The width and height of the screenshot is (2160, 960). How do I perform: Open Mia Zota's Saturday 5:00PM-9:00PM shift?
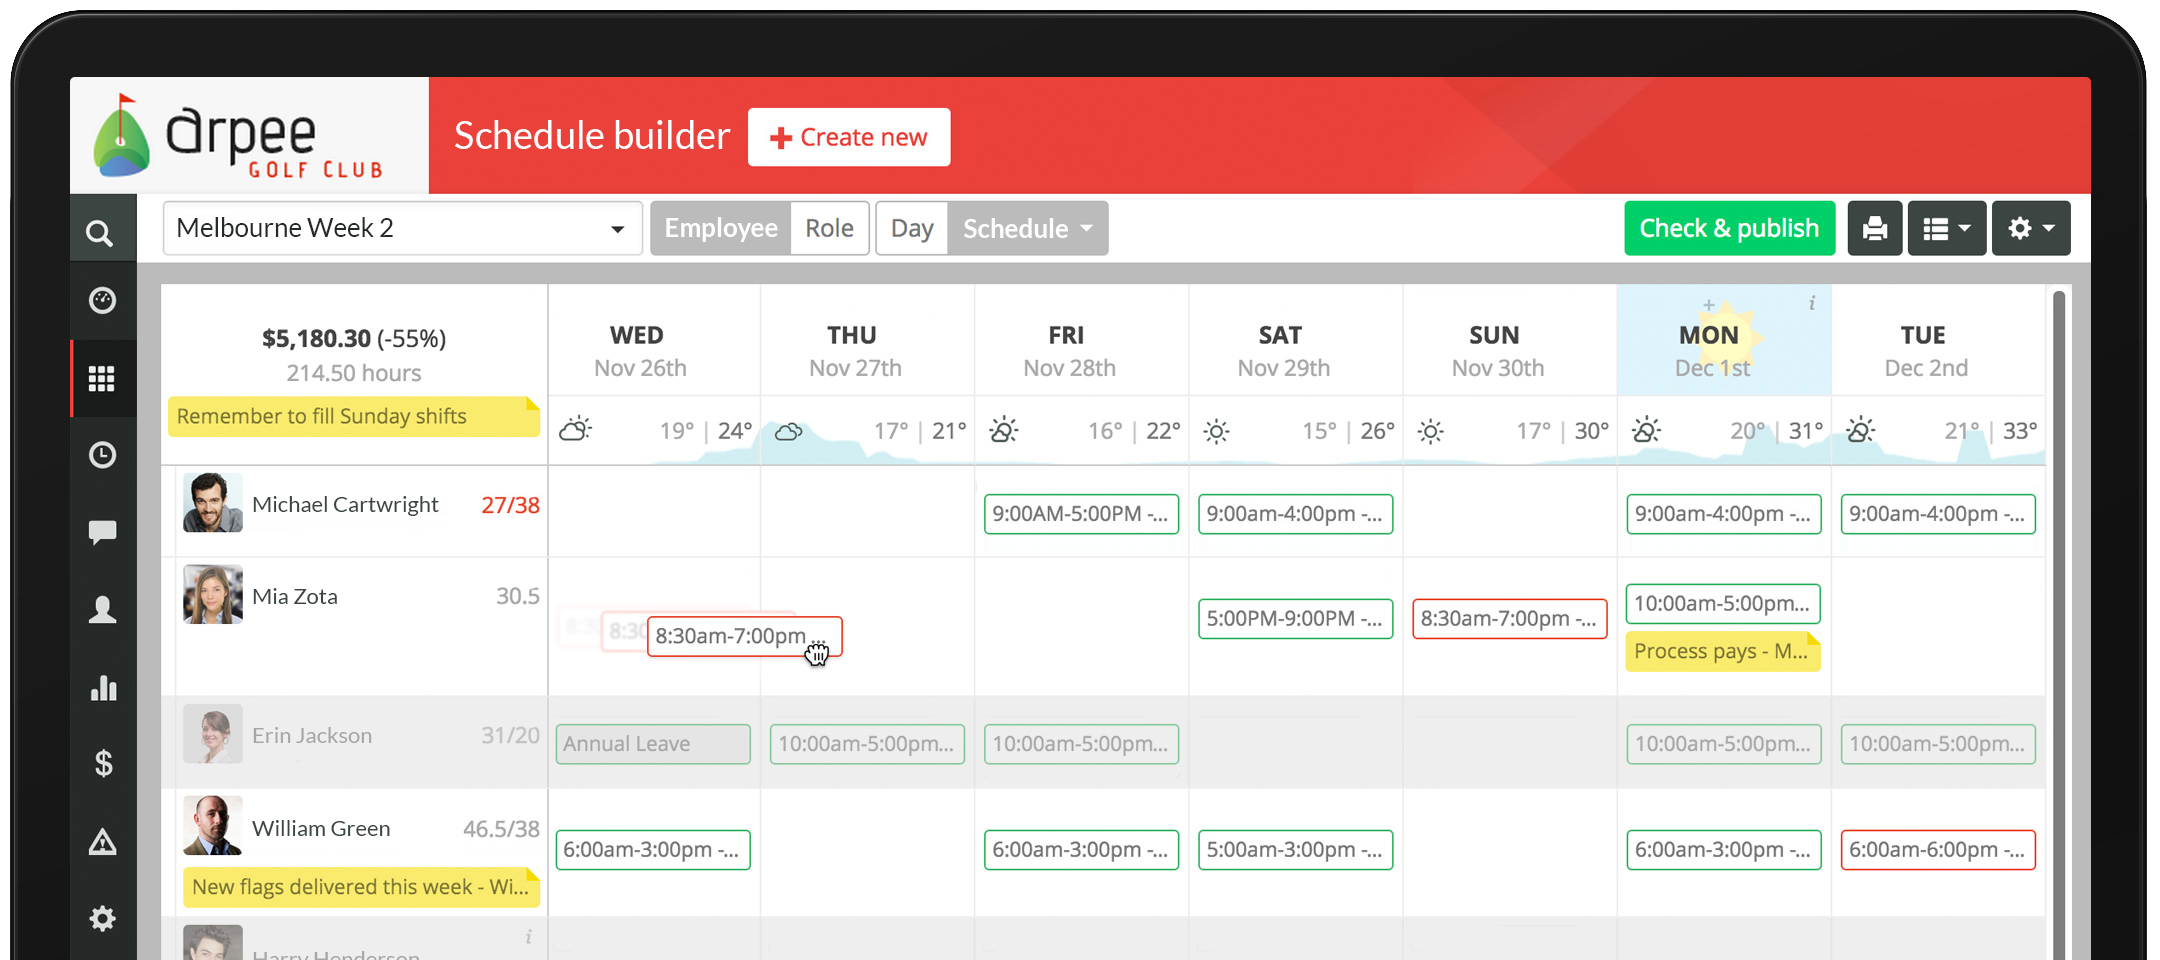click(1296, 619)
